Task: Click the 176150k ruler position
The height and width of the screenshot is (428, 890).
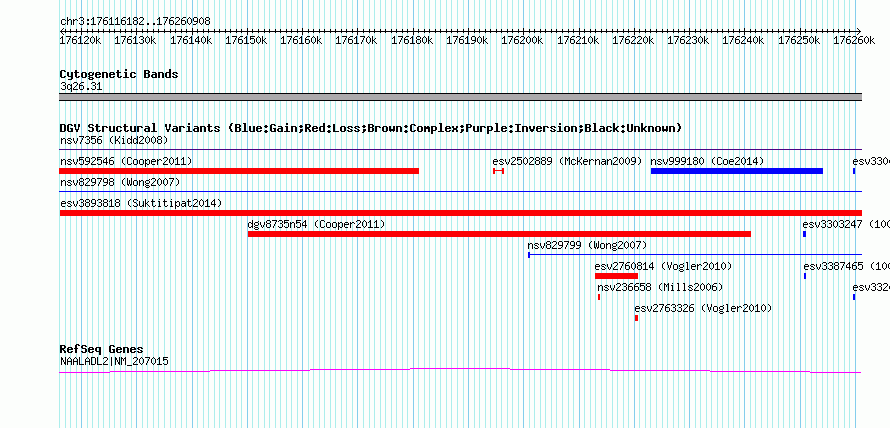Action: [246, 40]
